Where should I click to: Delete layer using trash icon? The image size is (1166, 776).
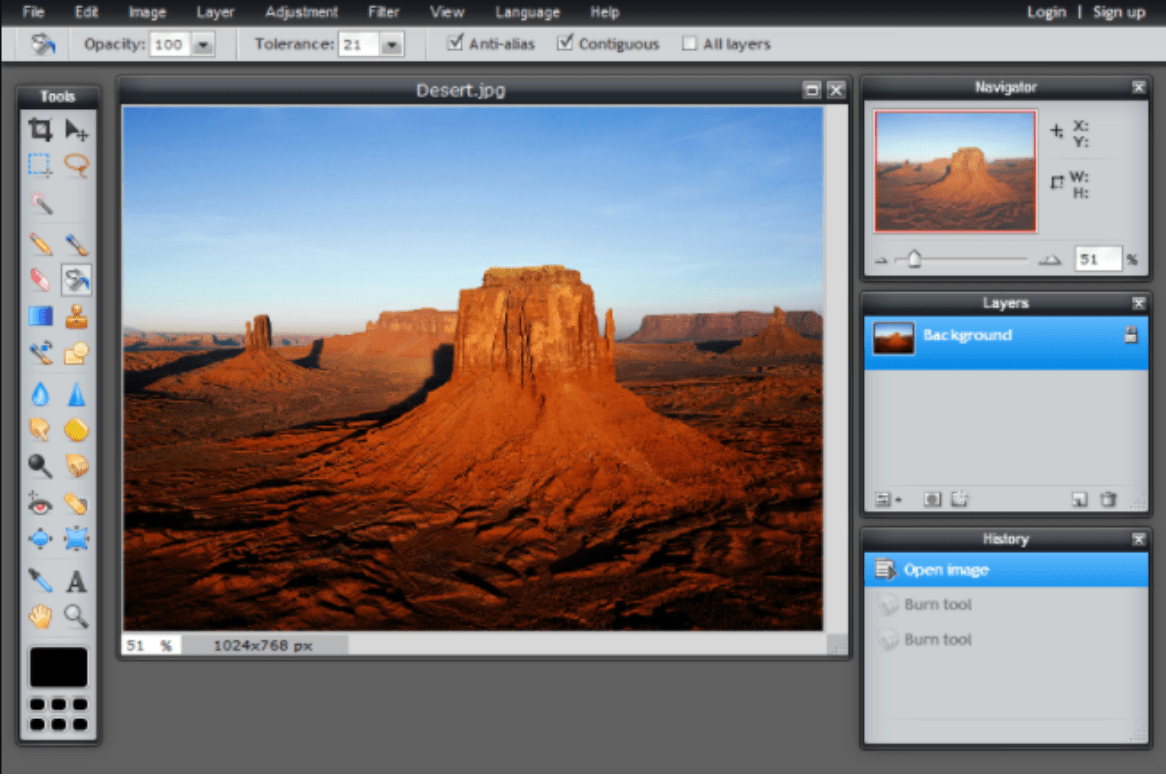pyautogui.click(x=1108, y=499)
